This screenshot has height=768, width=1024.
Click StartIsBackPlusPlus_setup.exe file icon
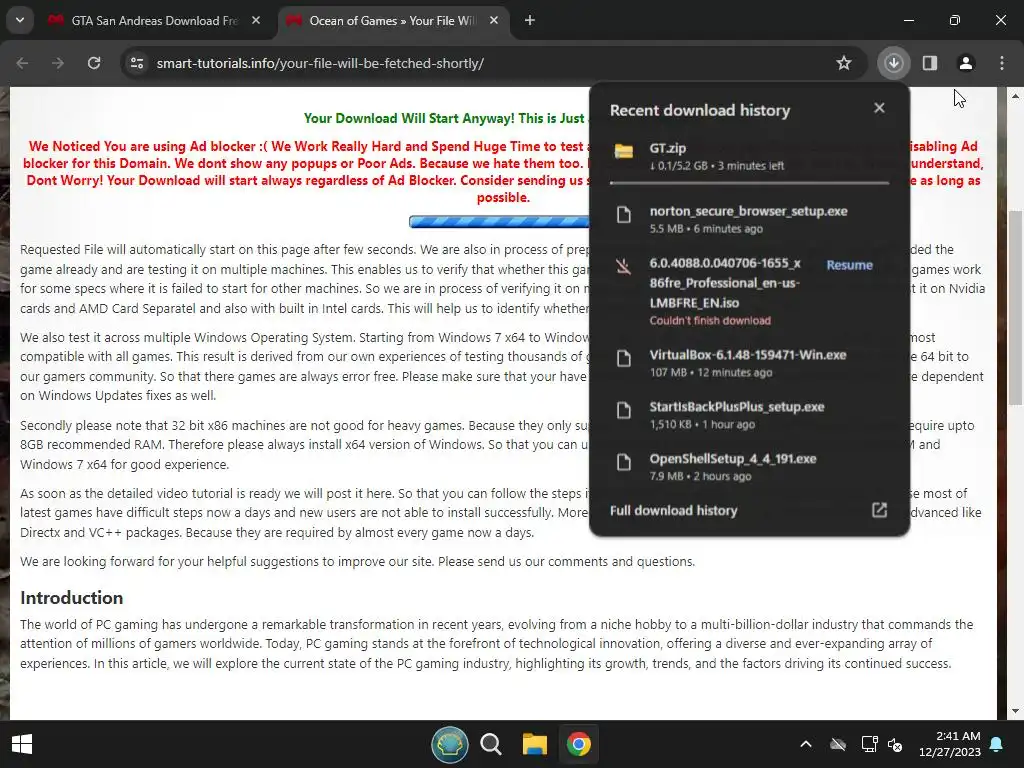click(624, 410)
